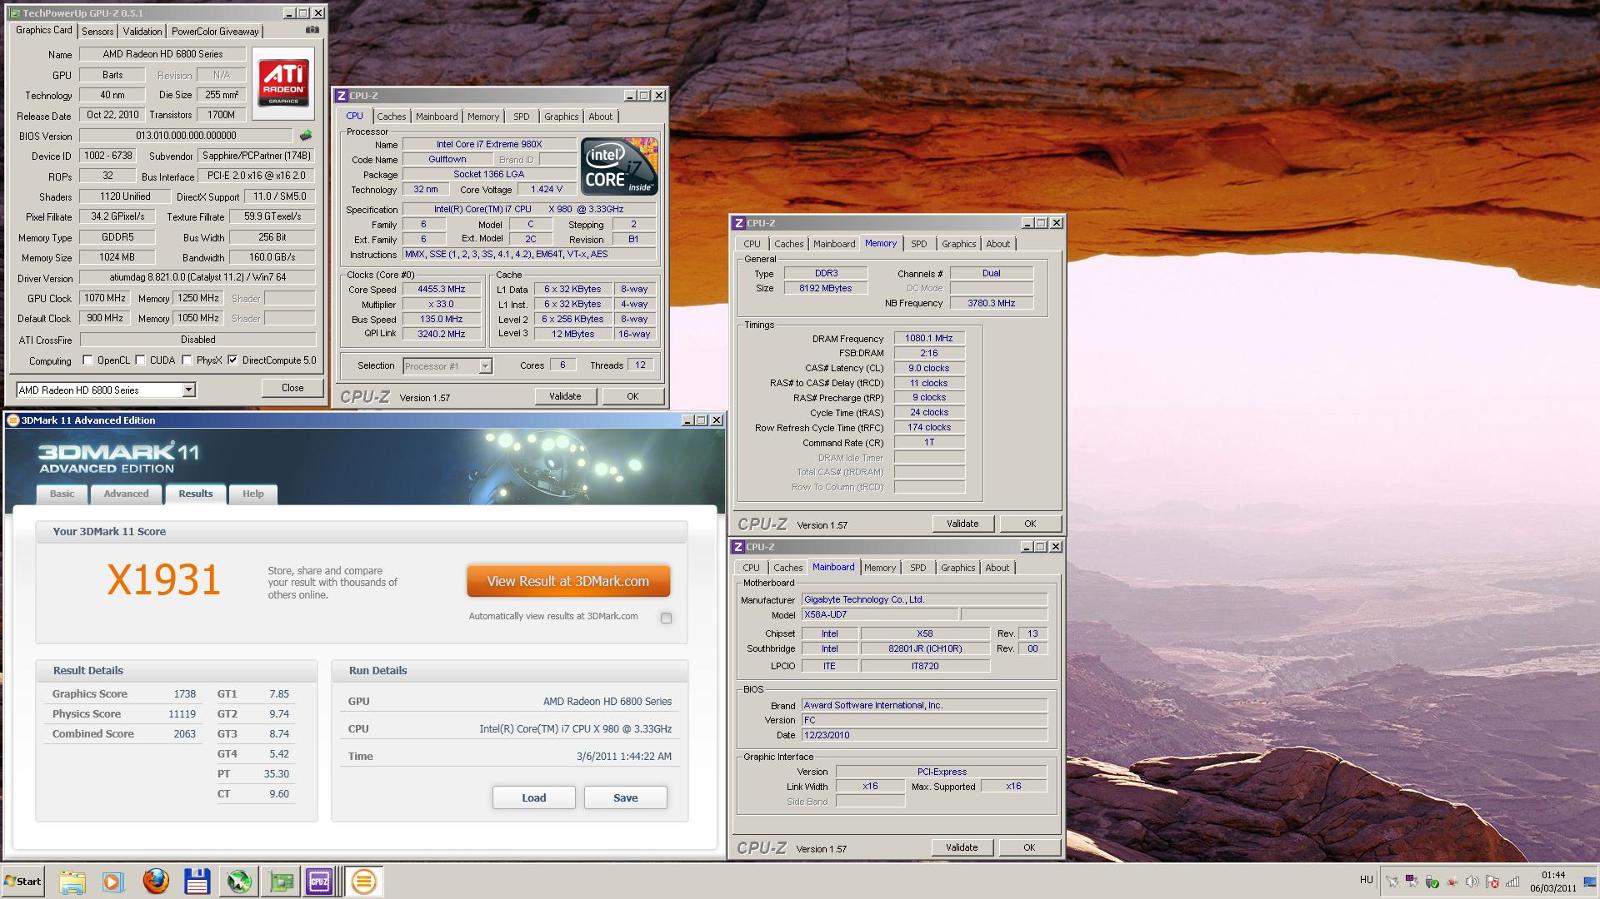Screen dimensions: 1600x899
Task: Click the HU language indicator
Action: (x=1366, y=880)
